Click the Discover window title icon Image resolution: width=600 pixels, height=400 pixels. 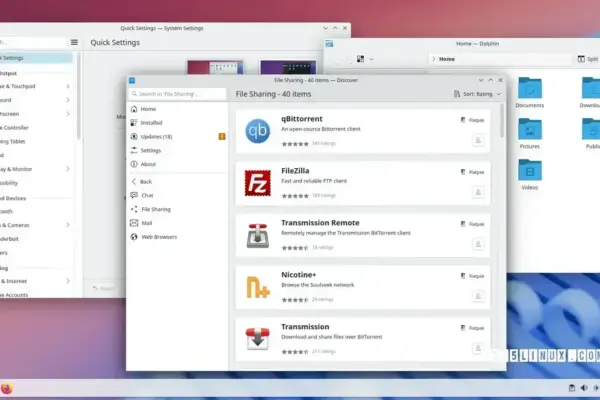tap(132, 80)
